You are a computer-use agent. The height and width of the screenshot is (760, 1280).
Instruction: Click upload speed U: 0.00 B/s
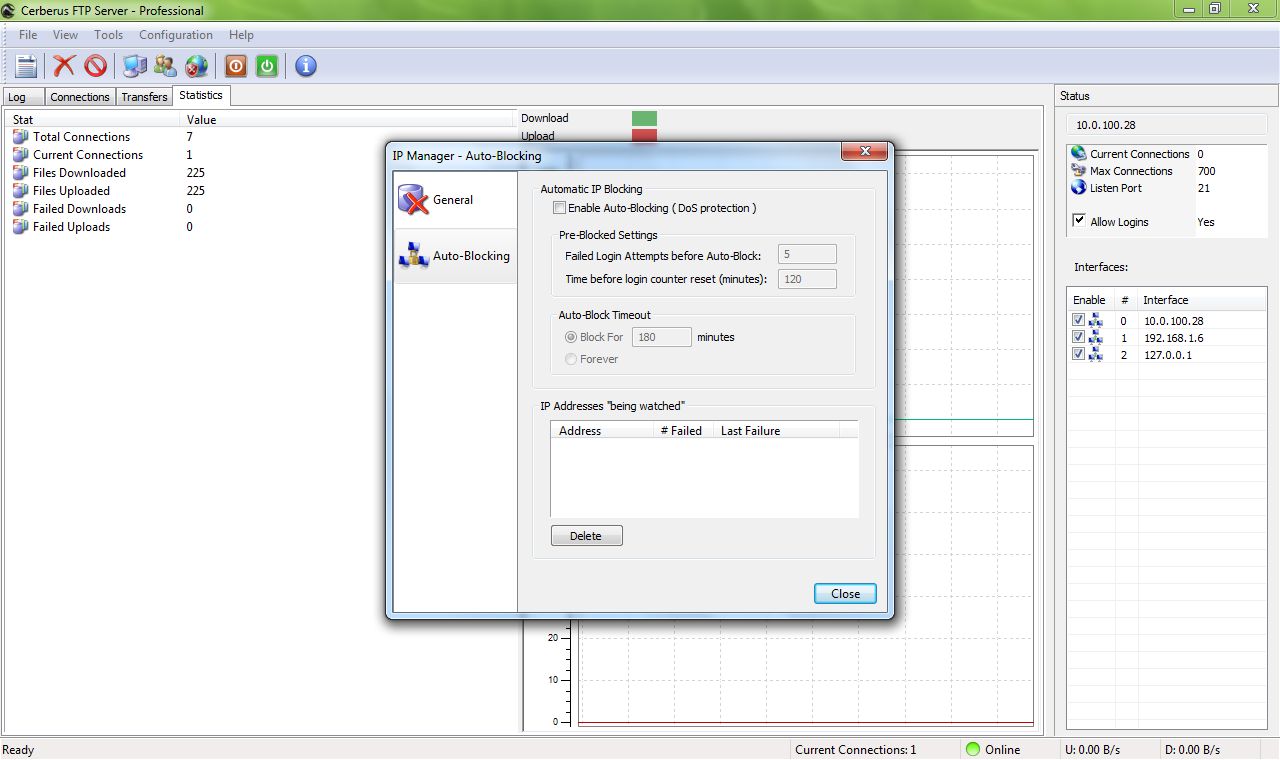(x=1093, y=750)
